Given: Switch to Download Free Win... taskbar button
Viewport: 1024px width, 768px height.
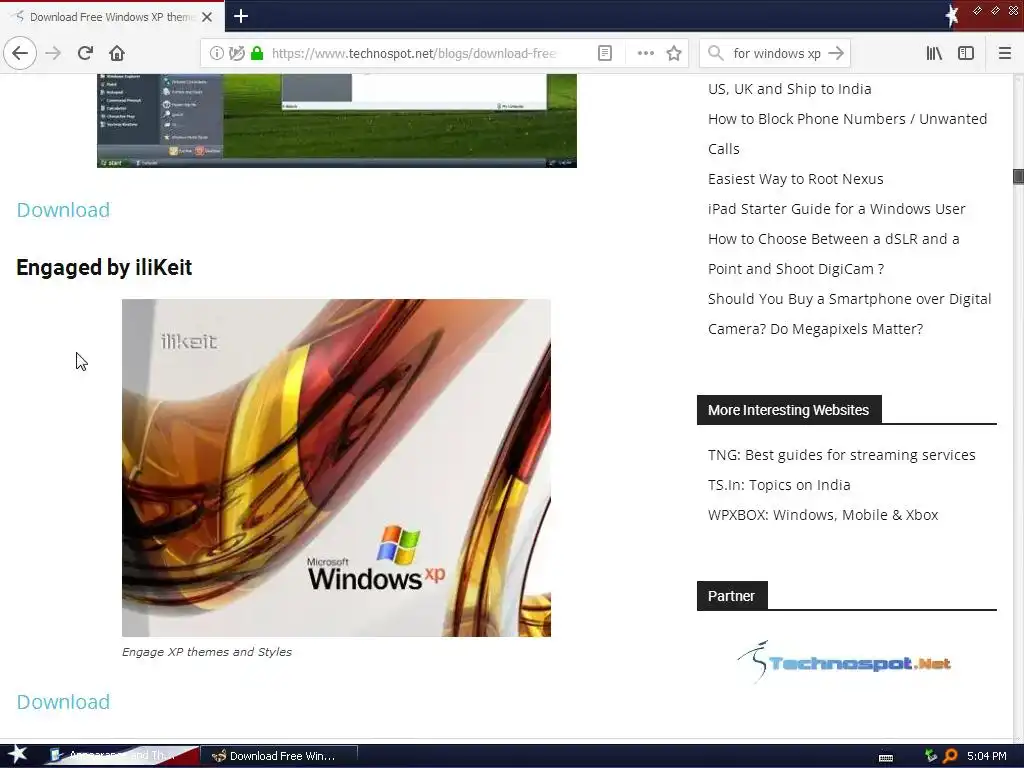Looking at the screenshot, I should (x=279, y=756).
